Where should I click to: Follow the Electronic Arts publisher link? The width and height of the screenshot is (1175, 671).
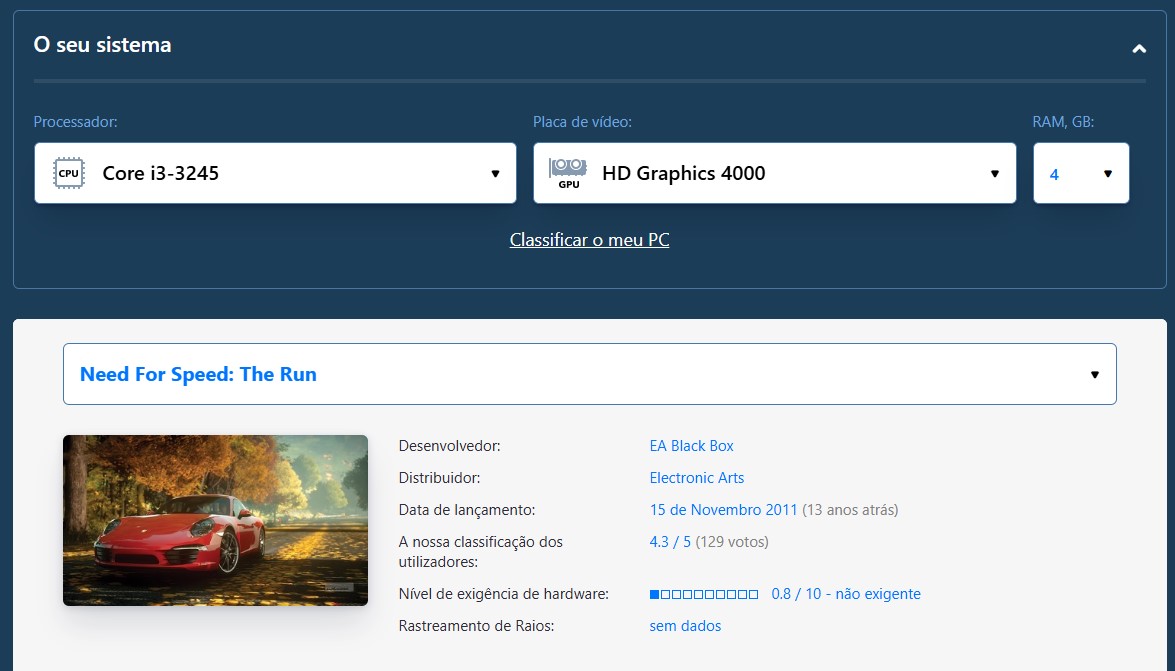click(696, 478)
